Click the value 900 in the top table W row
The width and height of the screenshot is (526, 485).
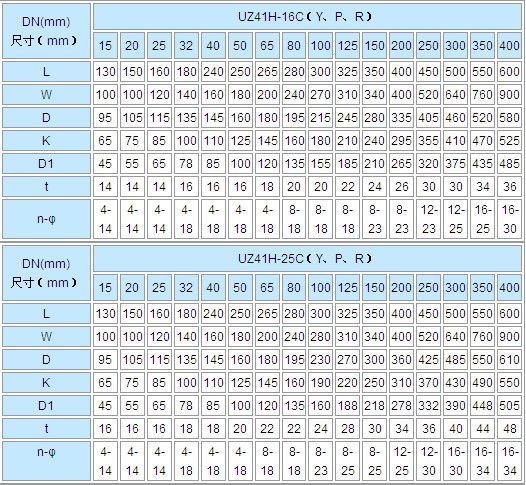509,95
